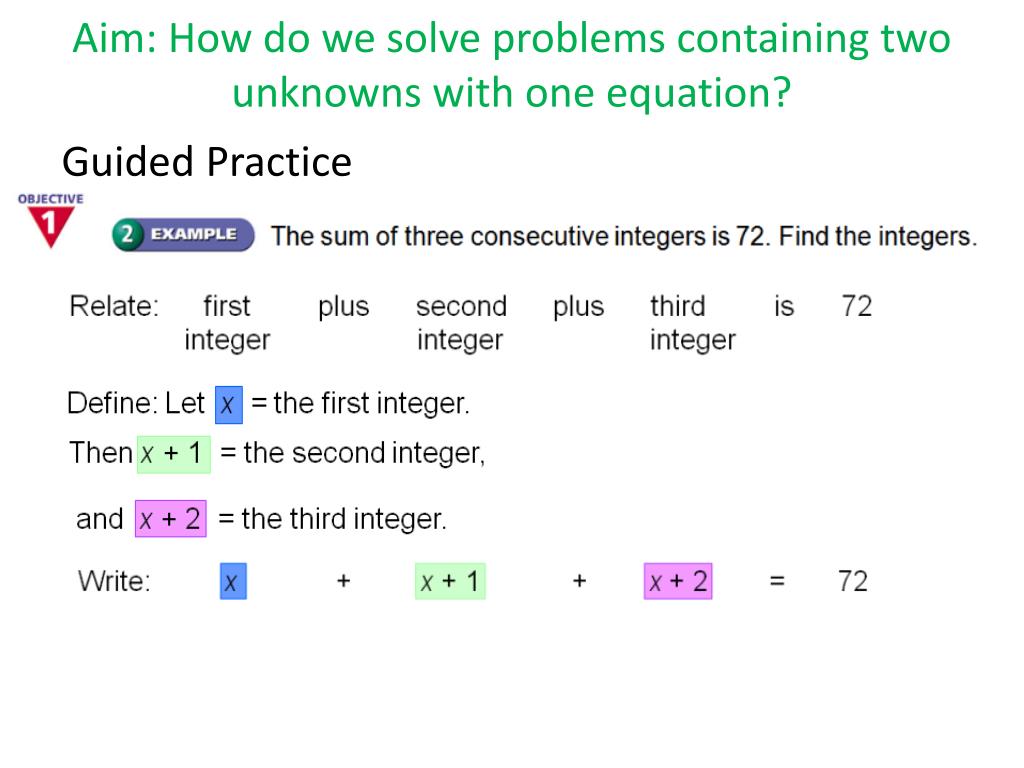Screen dimensions: 1024x768
Task: Click the green Aim title text
Action: point(511,65)
